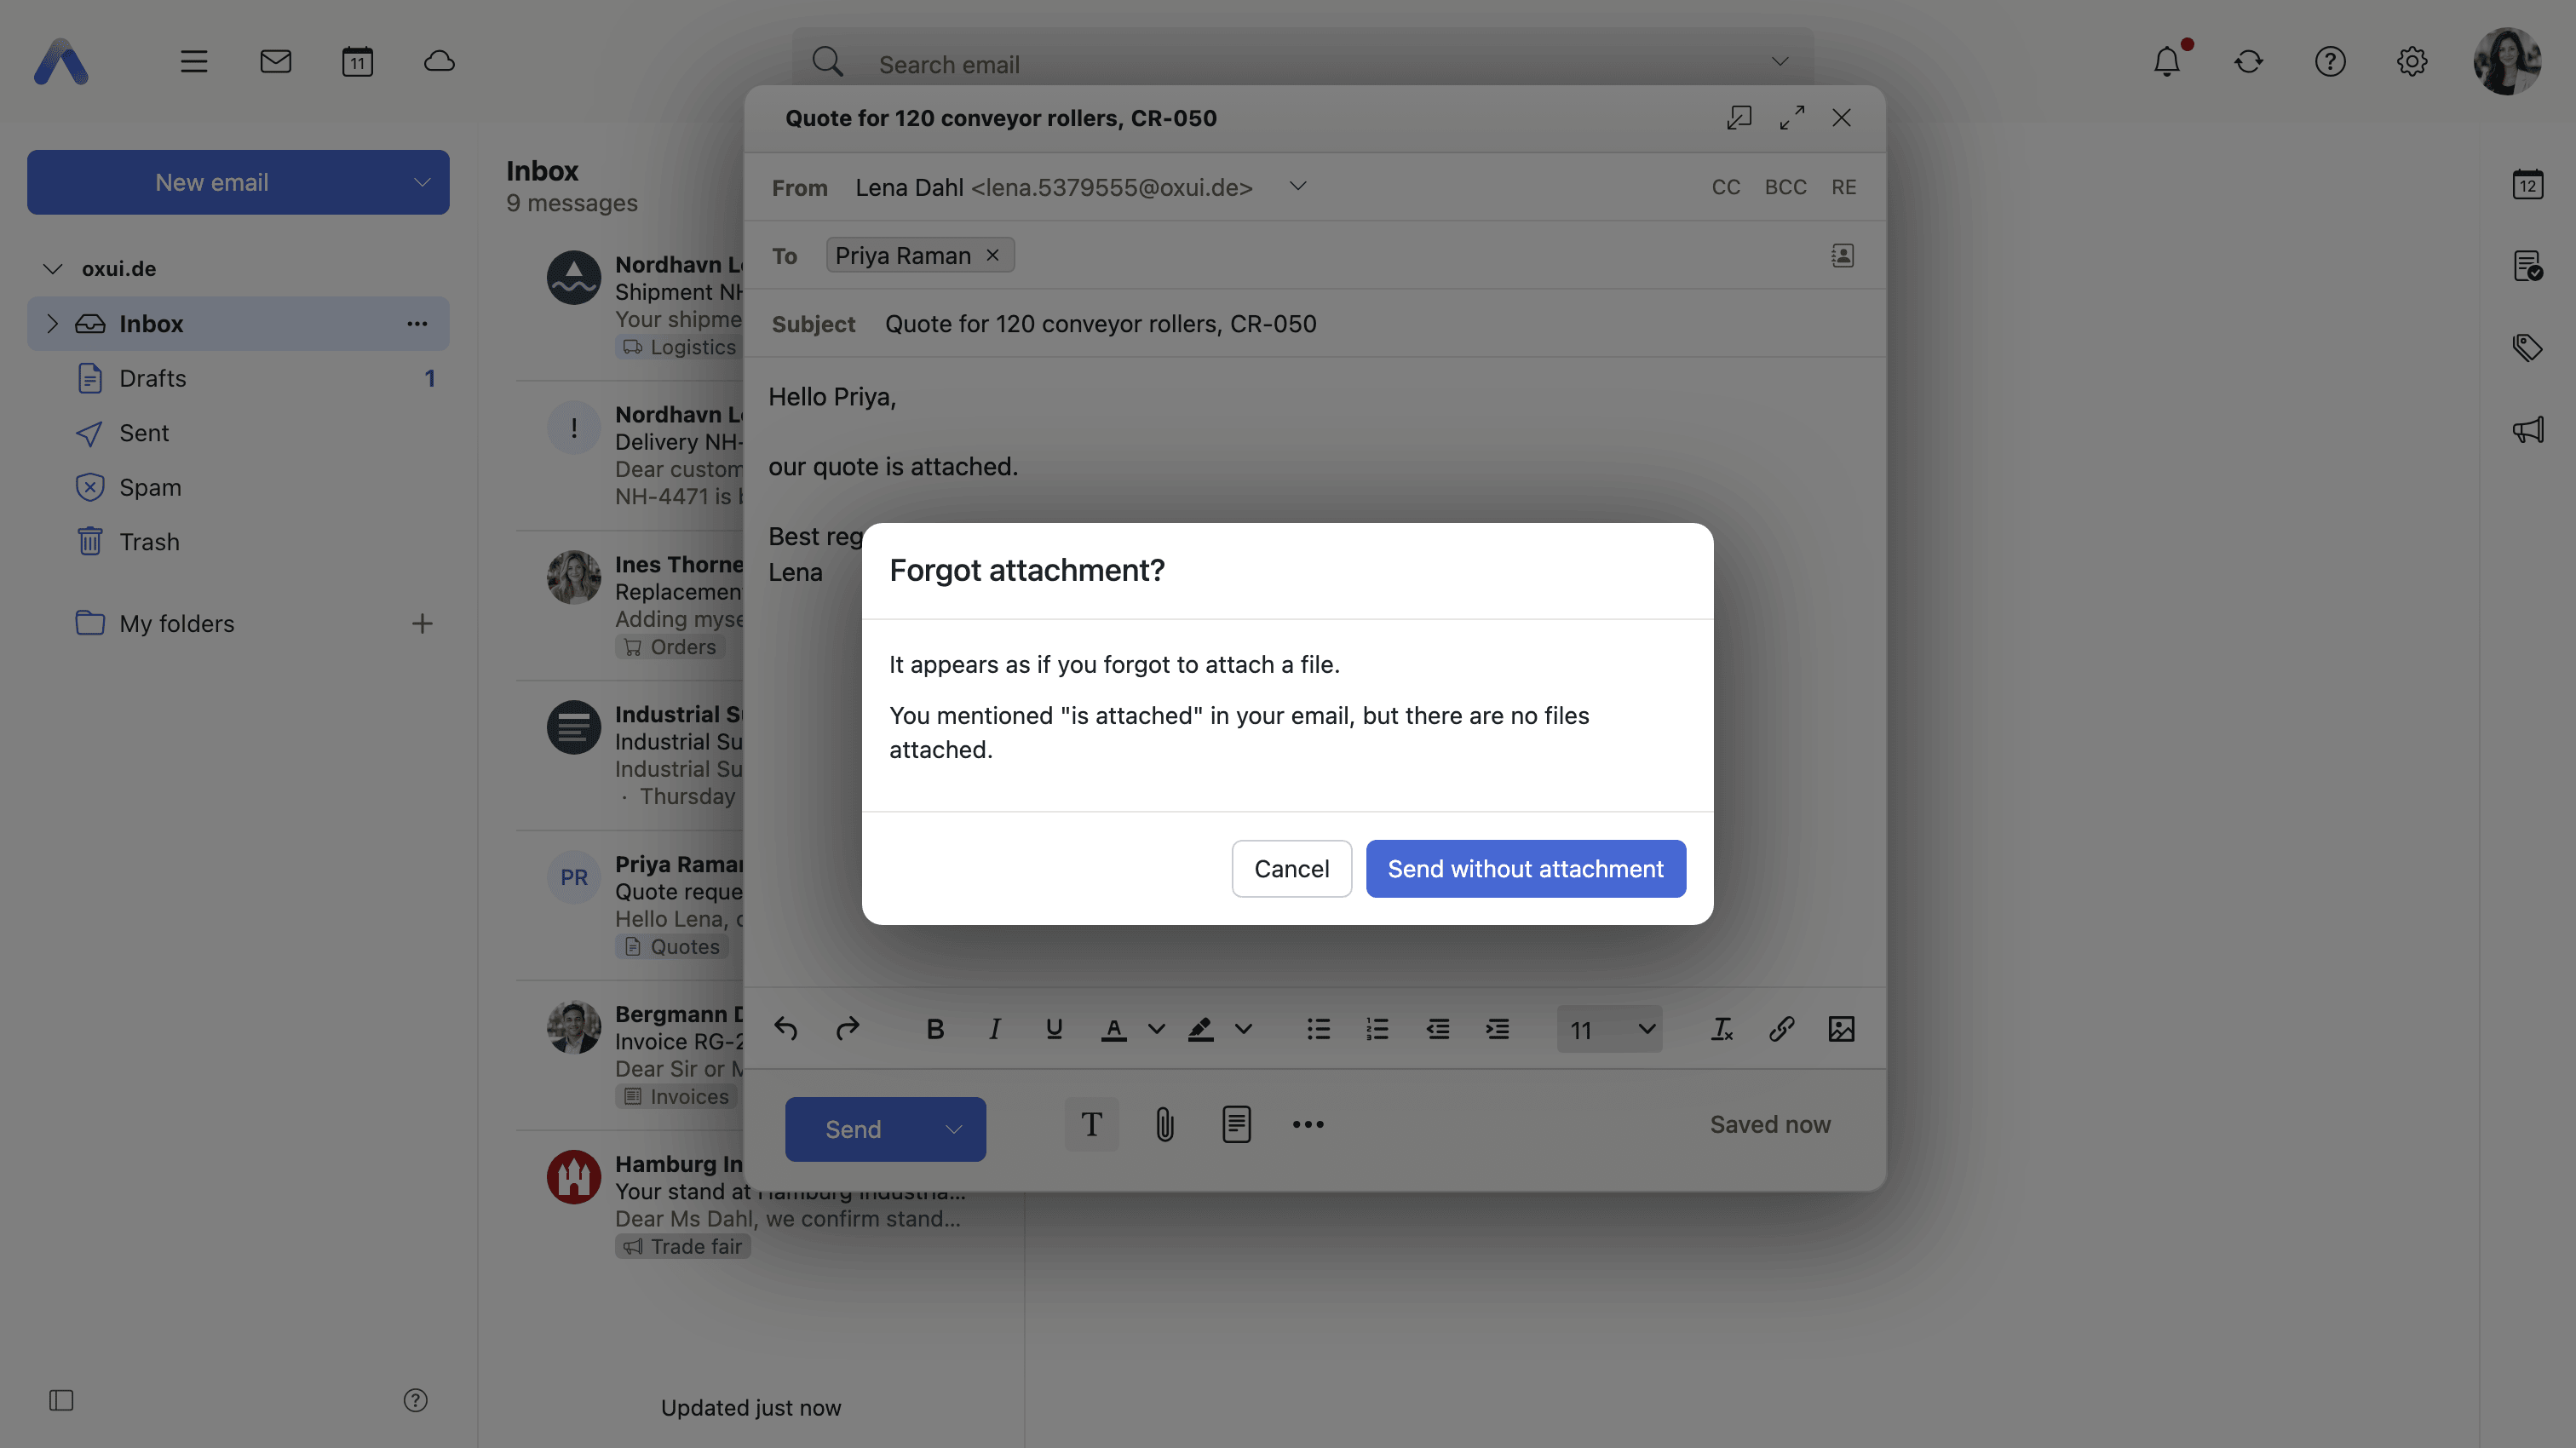Open the Trash folder
Screen dimensions: 2576x1448
click(238, 542)
